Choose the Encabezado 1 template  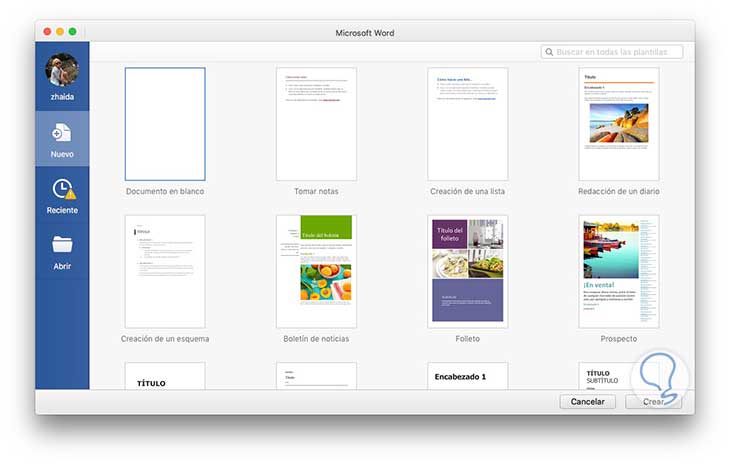[467, 376]
